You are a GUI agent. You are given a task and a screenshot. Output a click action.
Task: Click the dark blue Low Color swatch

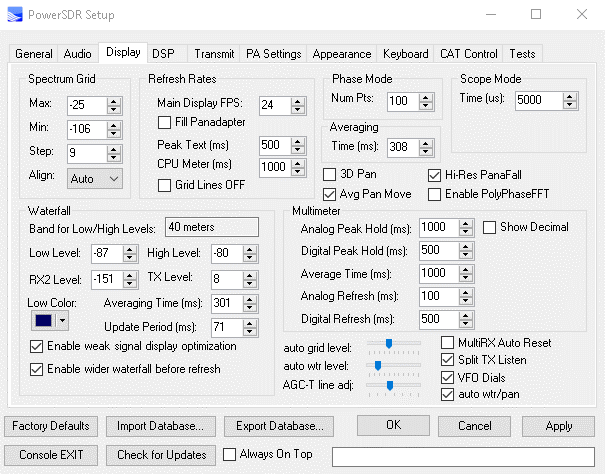(x=43, y=320)
